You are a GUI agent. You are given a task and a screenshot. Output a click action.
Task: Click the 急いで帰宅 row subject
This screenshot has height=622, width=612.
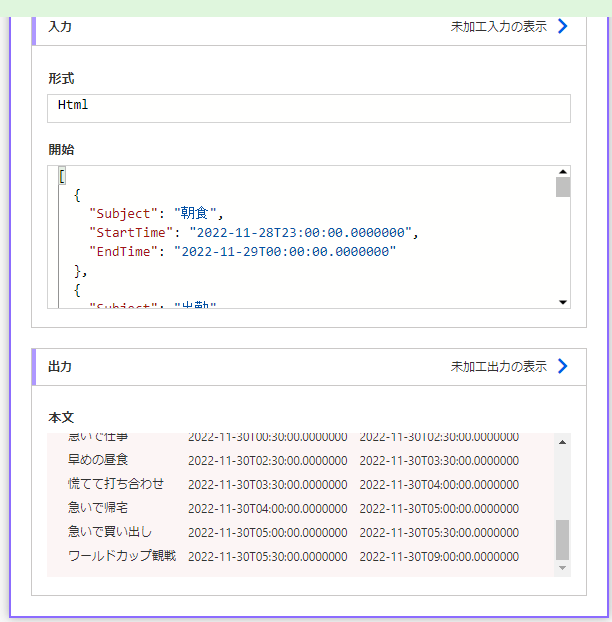(x=98, y=508)
